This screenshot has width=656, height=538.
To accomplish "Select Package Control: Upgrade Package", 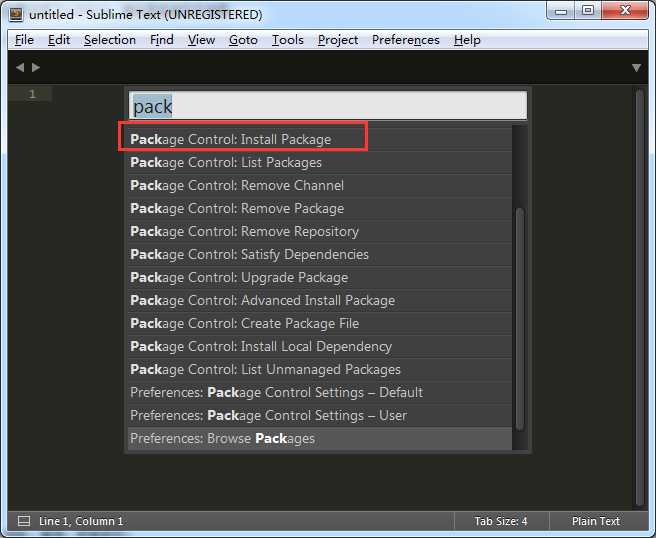I will (x=320, y=277).
